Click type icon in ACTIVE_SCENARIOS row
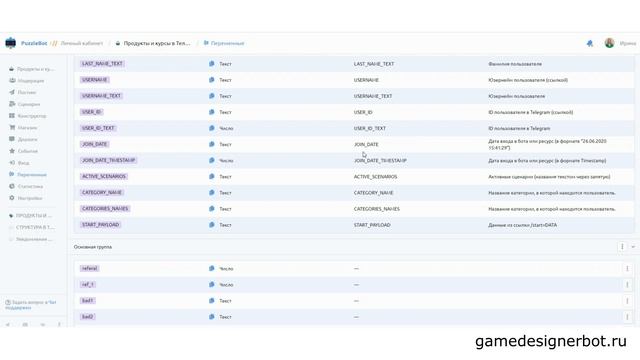The height and width of the screenshot is (360, 640). (x=211, y=176)
